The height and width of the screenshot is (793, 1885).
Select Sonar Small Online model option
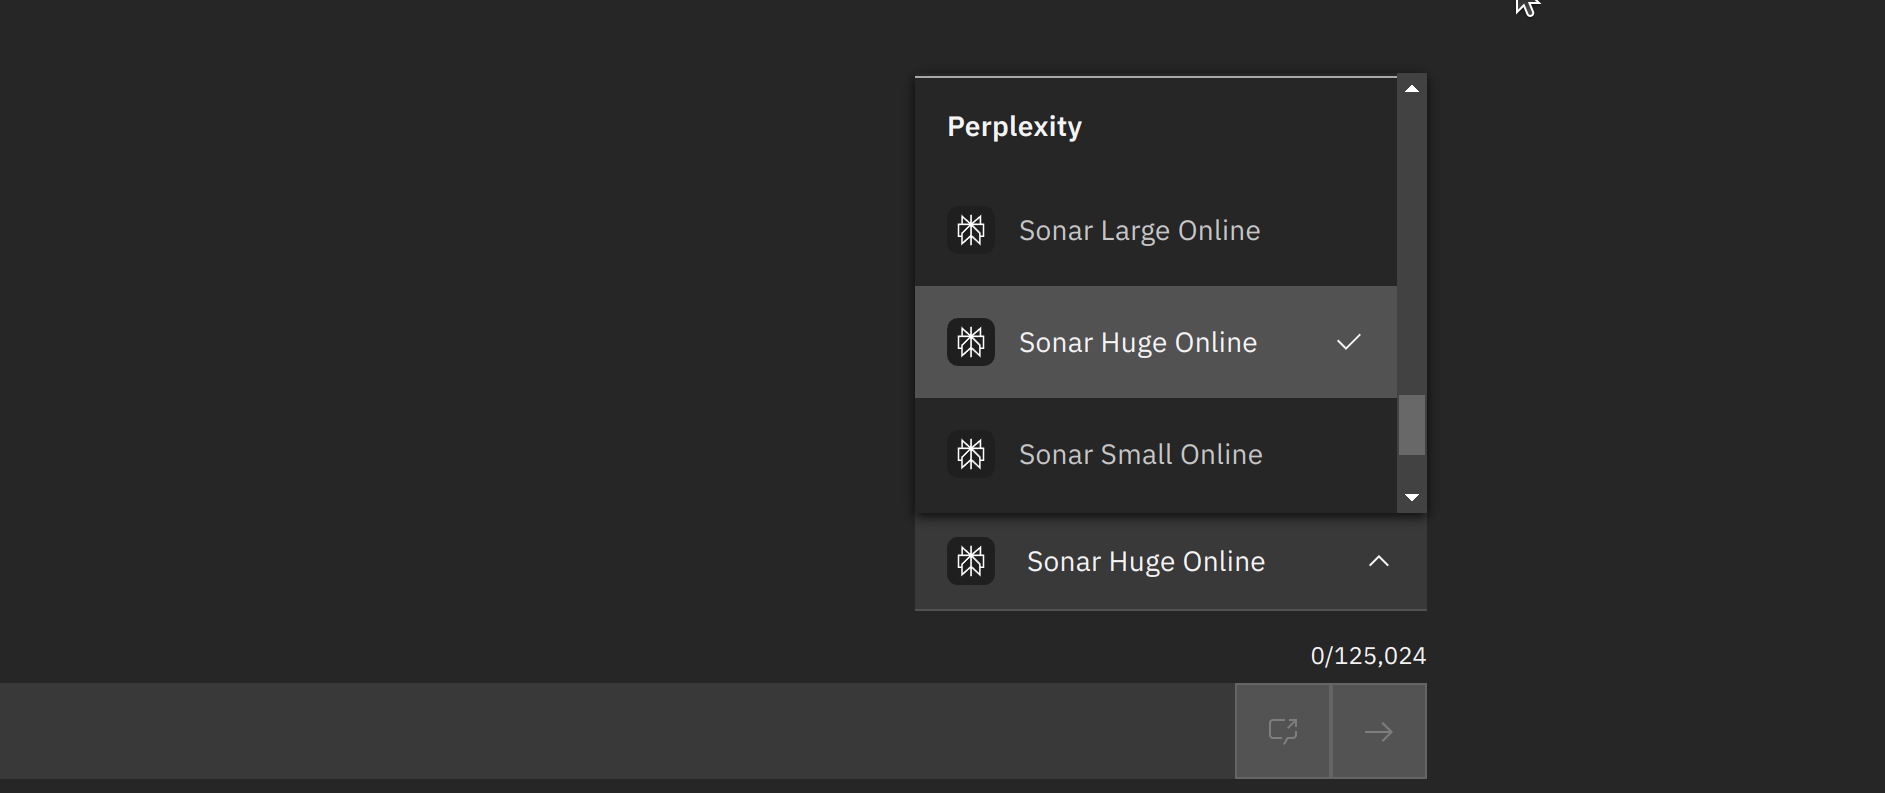click(x=1140, y=454)
